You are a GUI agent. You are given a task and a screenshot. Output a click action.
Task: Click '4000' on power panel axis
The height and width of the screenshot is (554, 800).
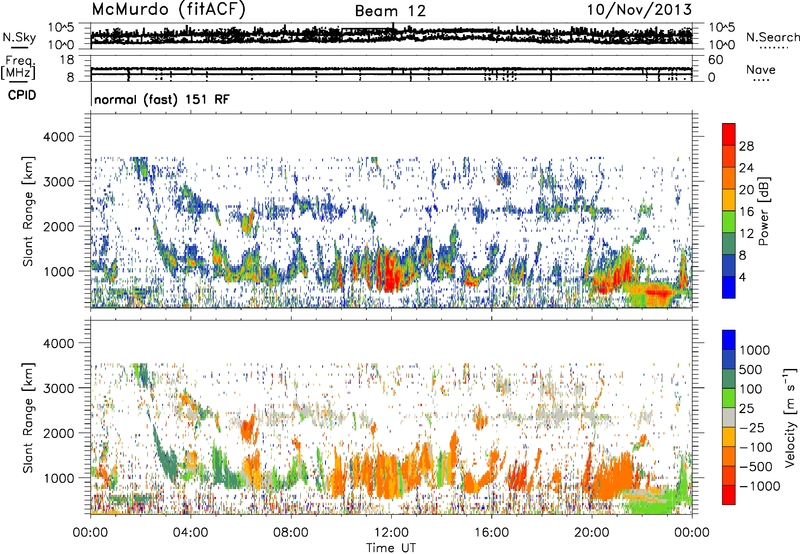[x=61, y=137]
